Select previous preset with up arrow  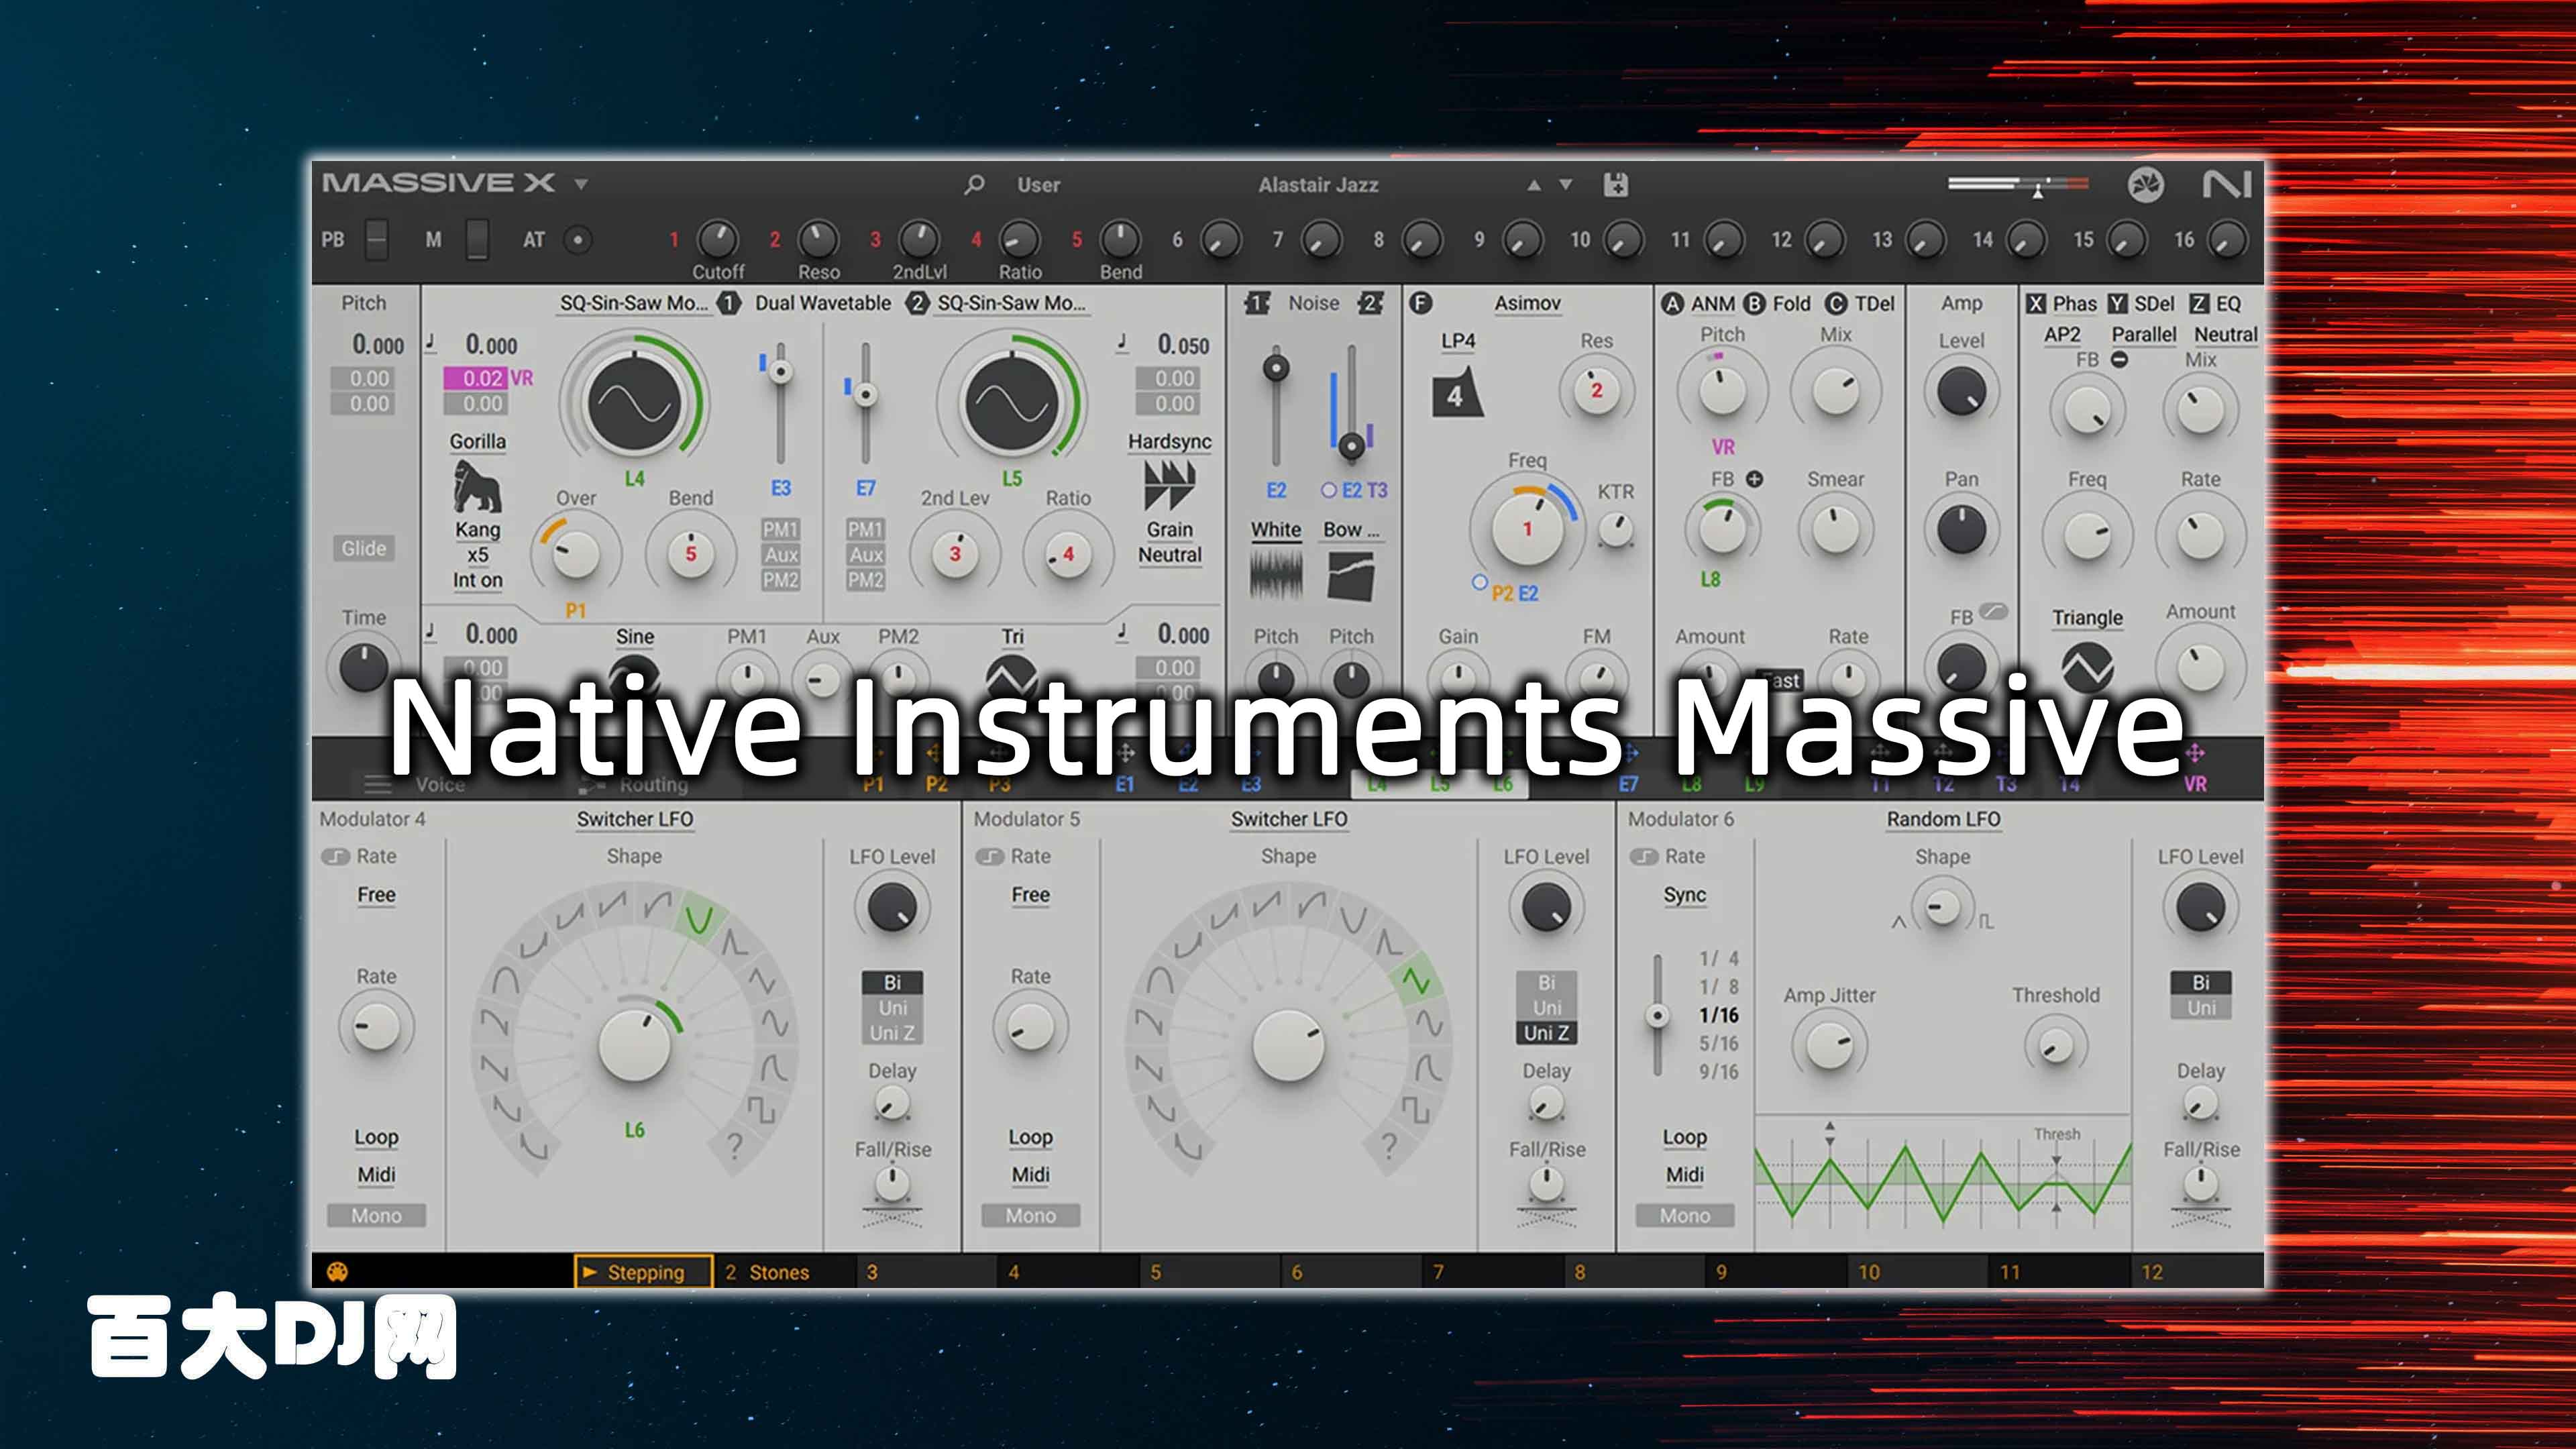pos(1534,185)
